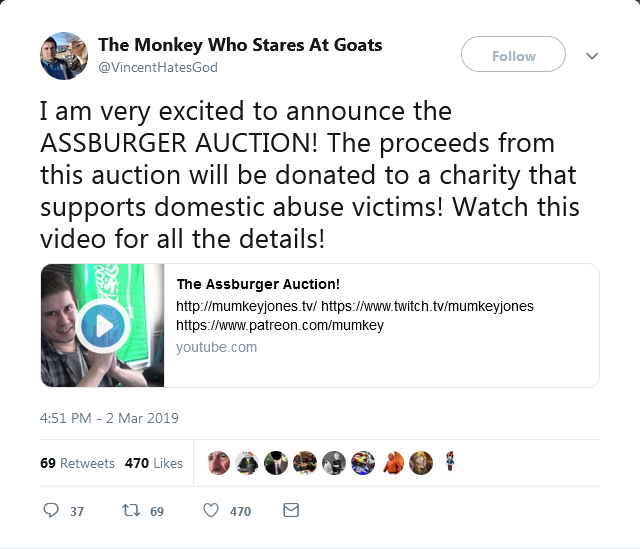
Task: Open the tweet author's profile picture
Action: pos(64,56)
